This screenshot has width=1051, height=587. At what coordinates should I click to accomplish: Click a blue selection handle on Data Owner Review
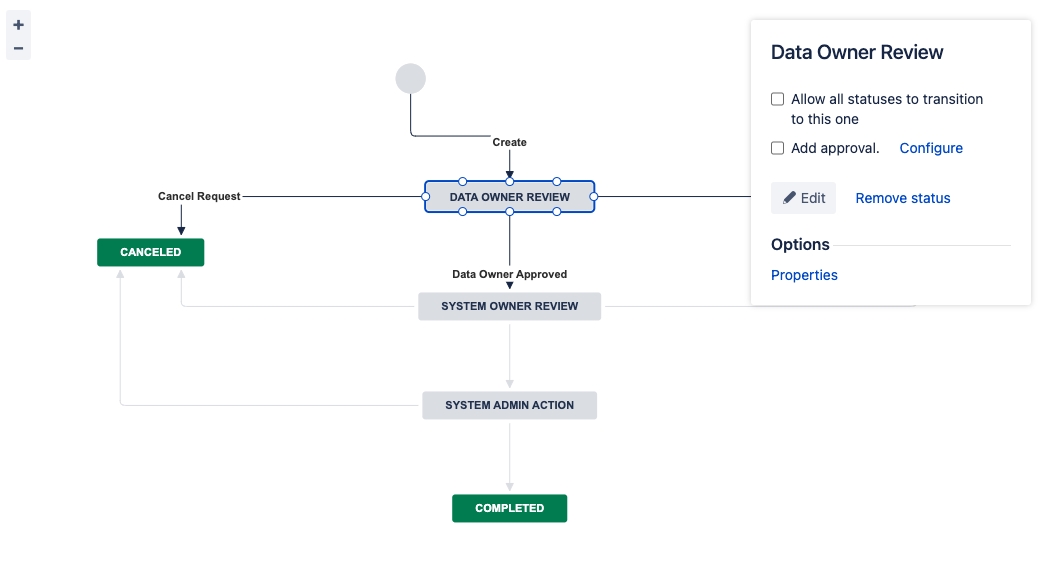click(x=461, y=182)
